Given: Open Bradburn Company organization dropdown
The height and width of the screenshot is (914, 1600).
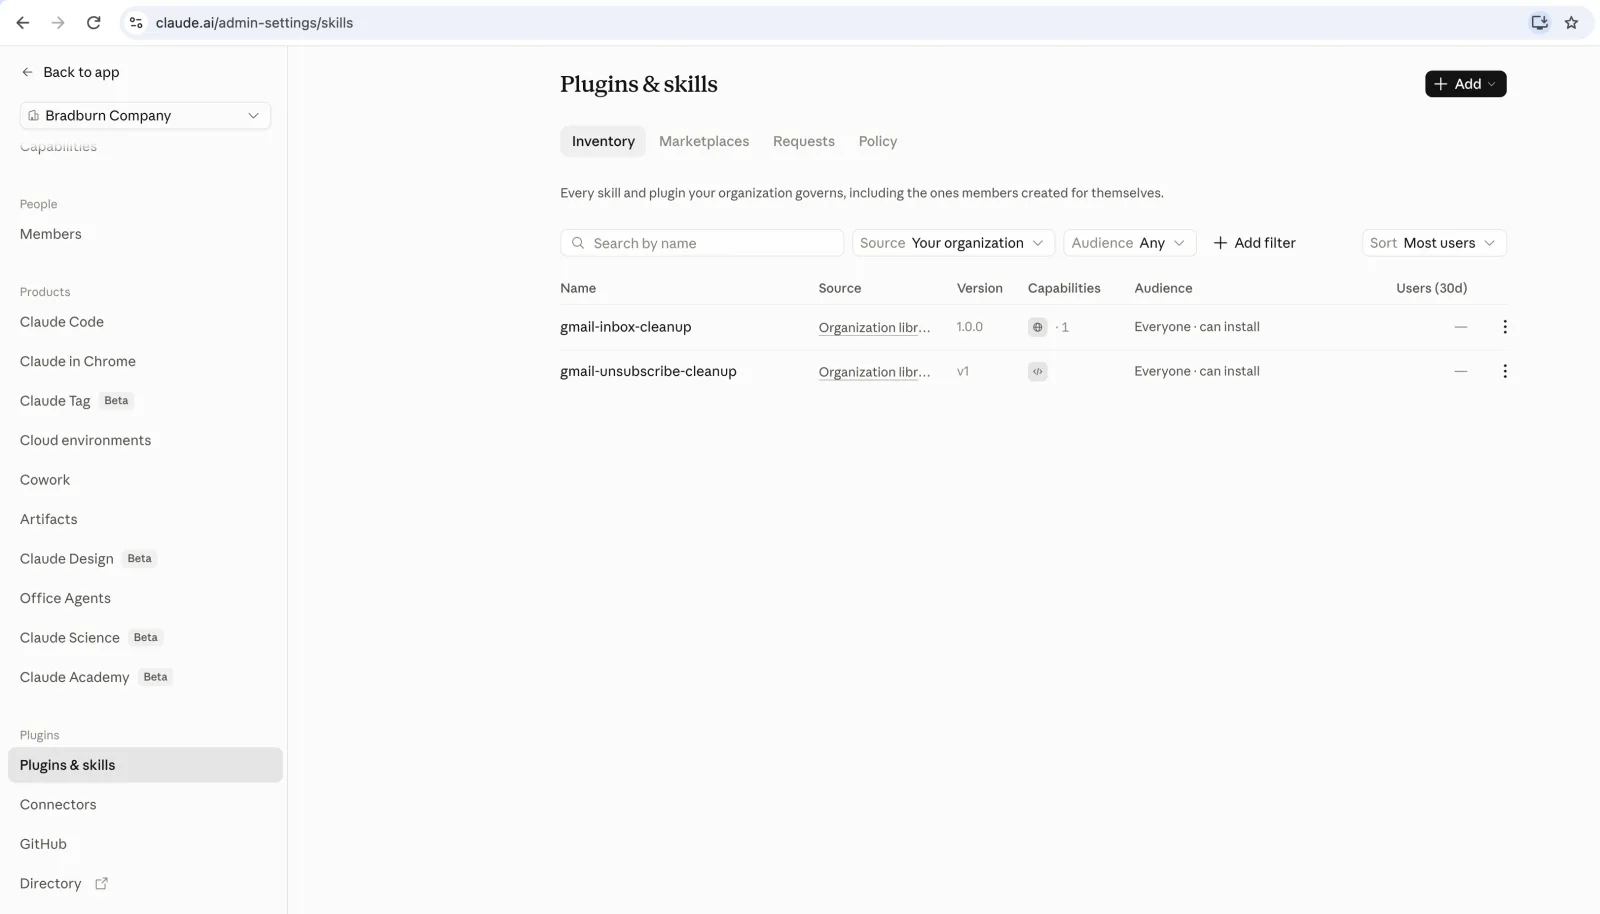Looking at the screenshot, I should [145, 115].
